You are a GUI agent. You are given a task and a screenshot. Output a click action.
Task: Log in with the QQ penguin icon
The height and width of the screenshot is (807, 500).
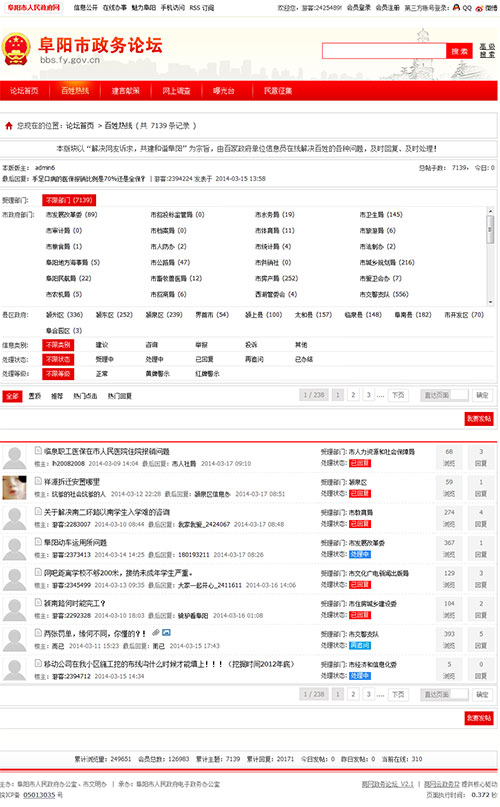[456, 8]
